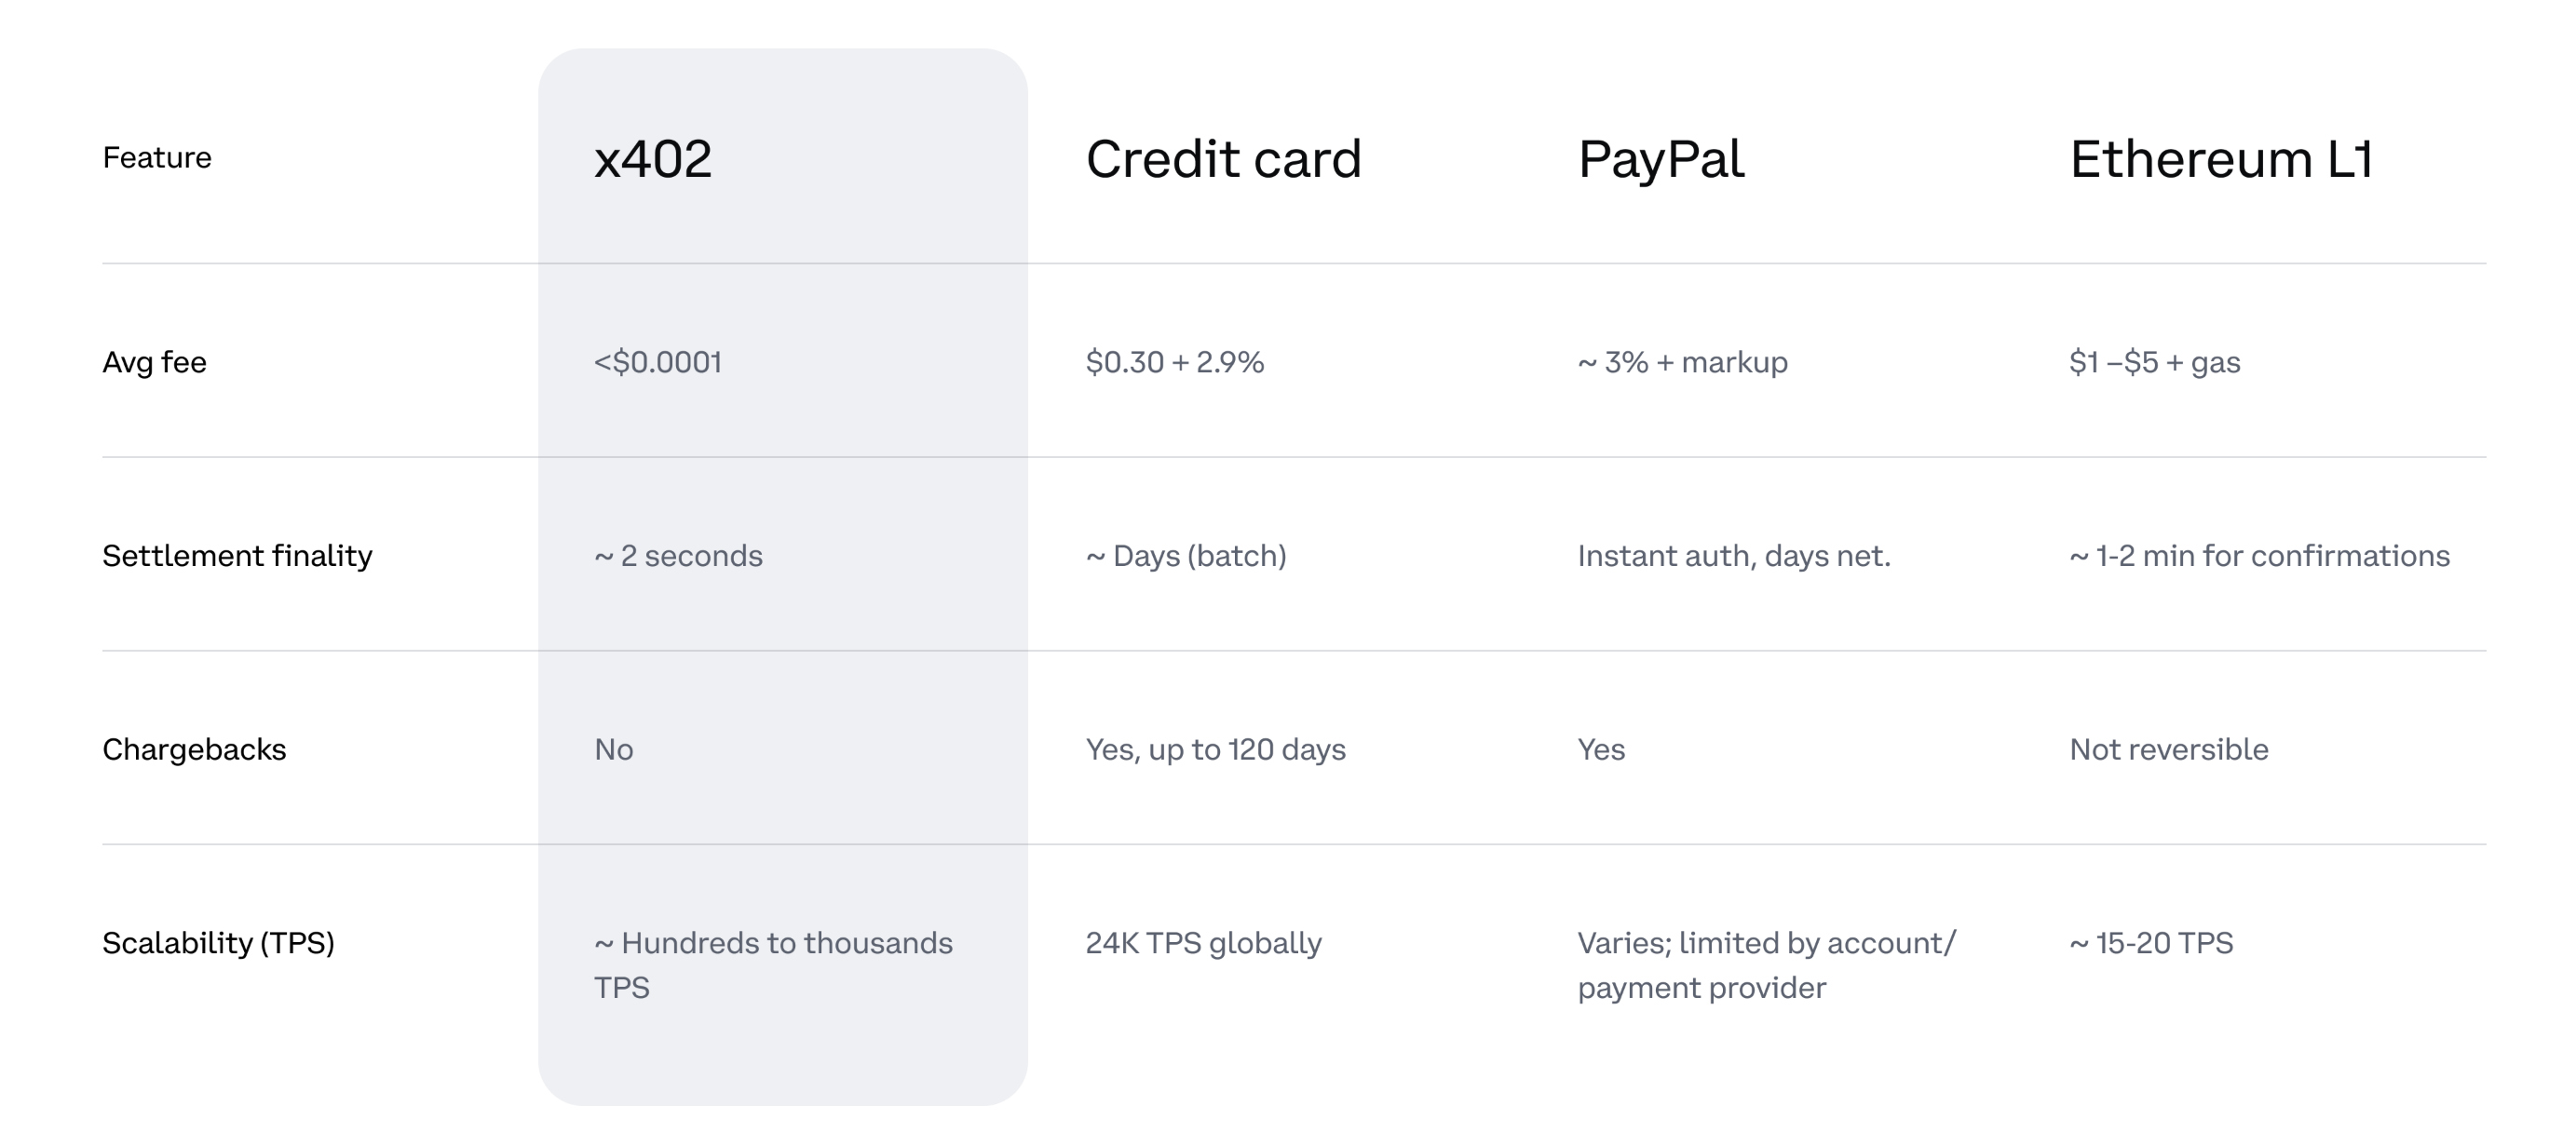Image resolution: width=2576 pixels, height=1132 pixels.
Task: Click the $0.30 + 2.9% cell
Action: pos(1174,362)
